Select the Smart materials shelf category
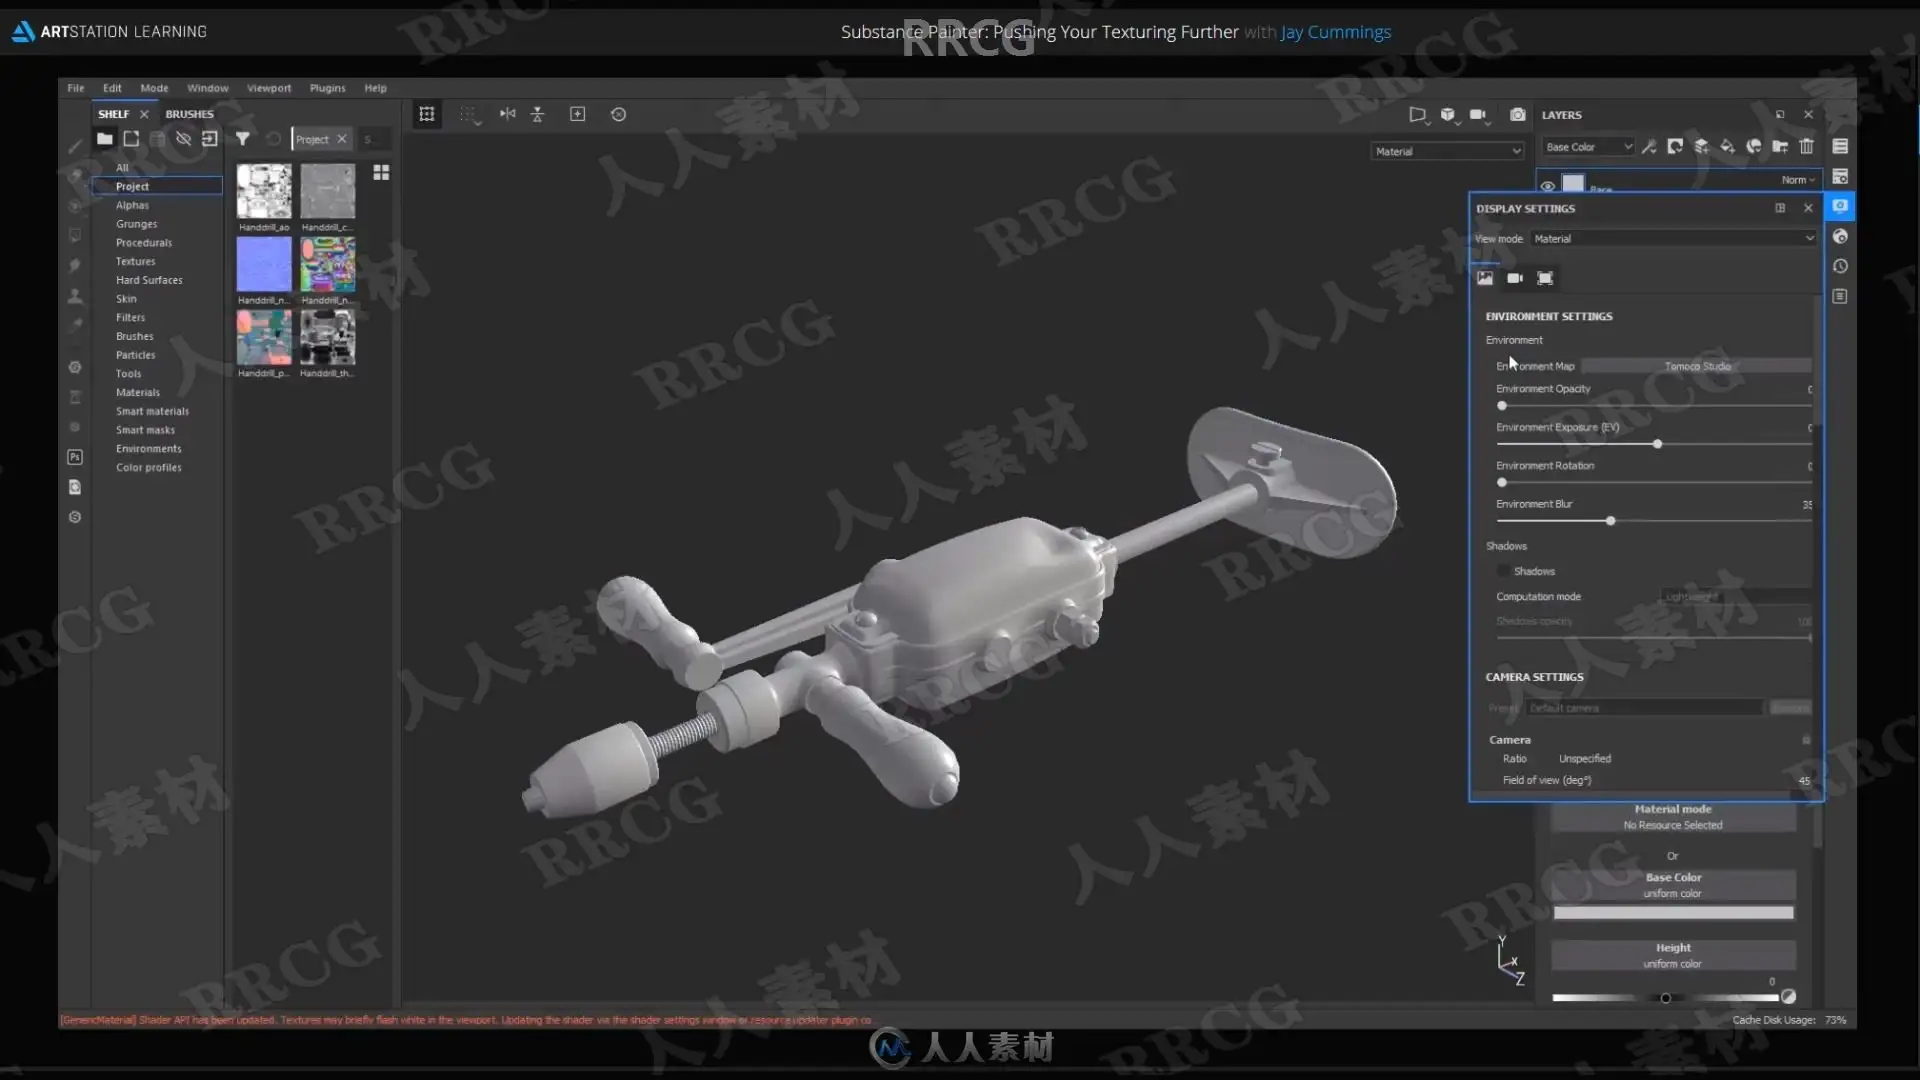The width and height of the screenshot is (1920, 1080). pyautogui.click(x=152, y=411)
